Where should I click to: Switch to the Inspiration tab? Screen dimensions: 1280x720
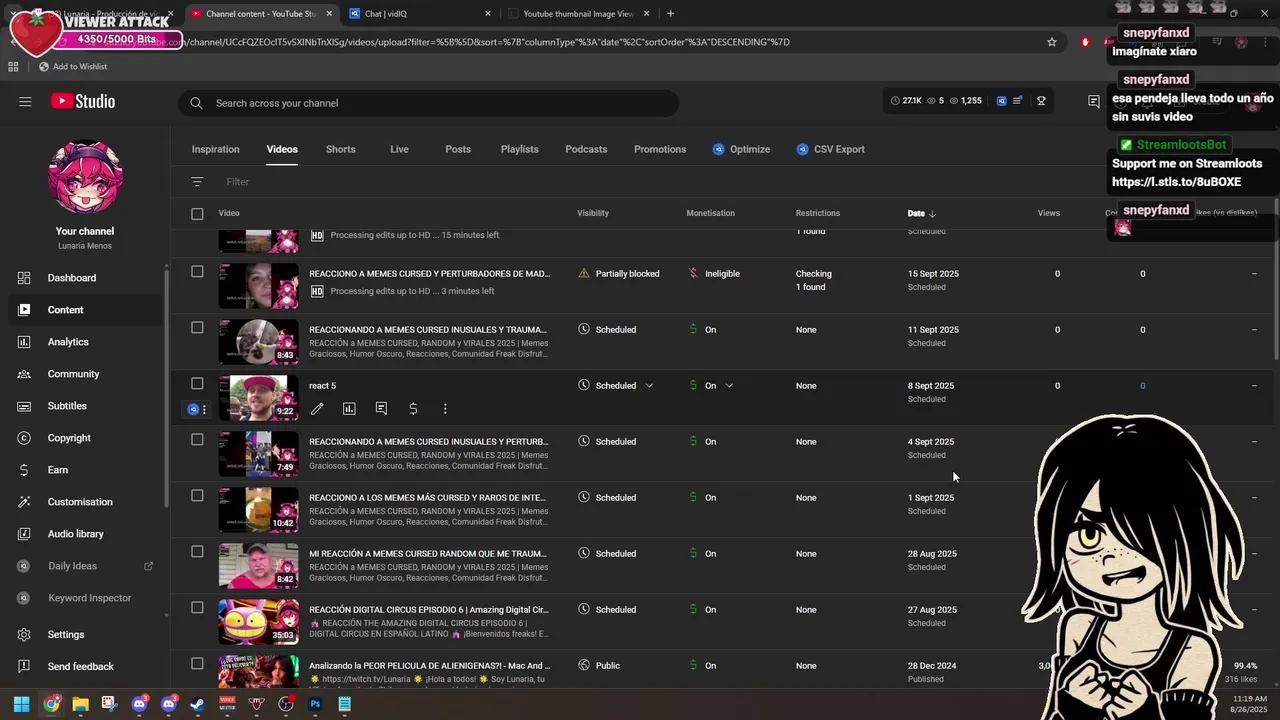click(x=216, y=149)
